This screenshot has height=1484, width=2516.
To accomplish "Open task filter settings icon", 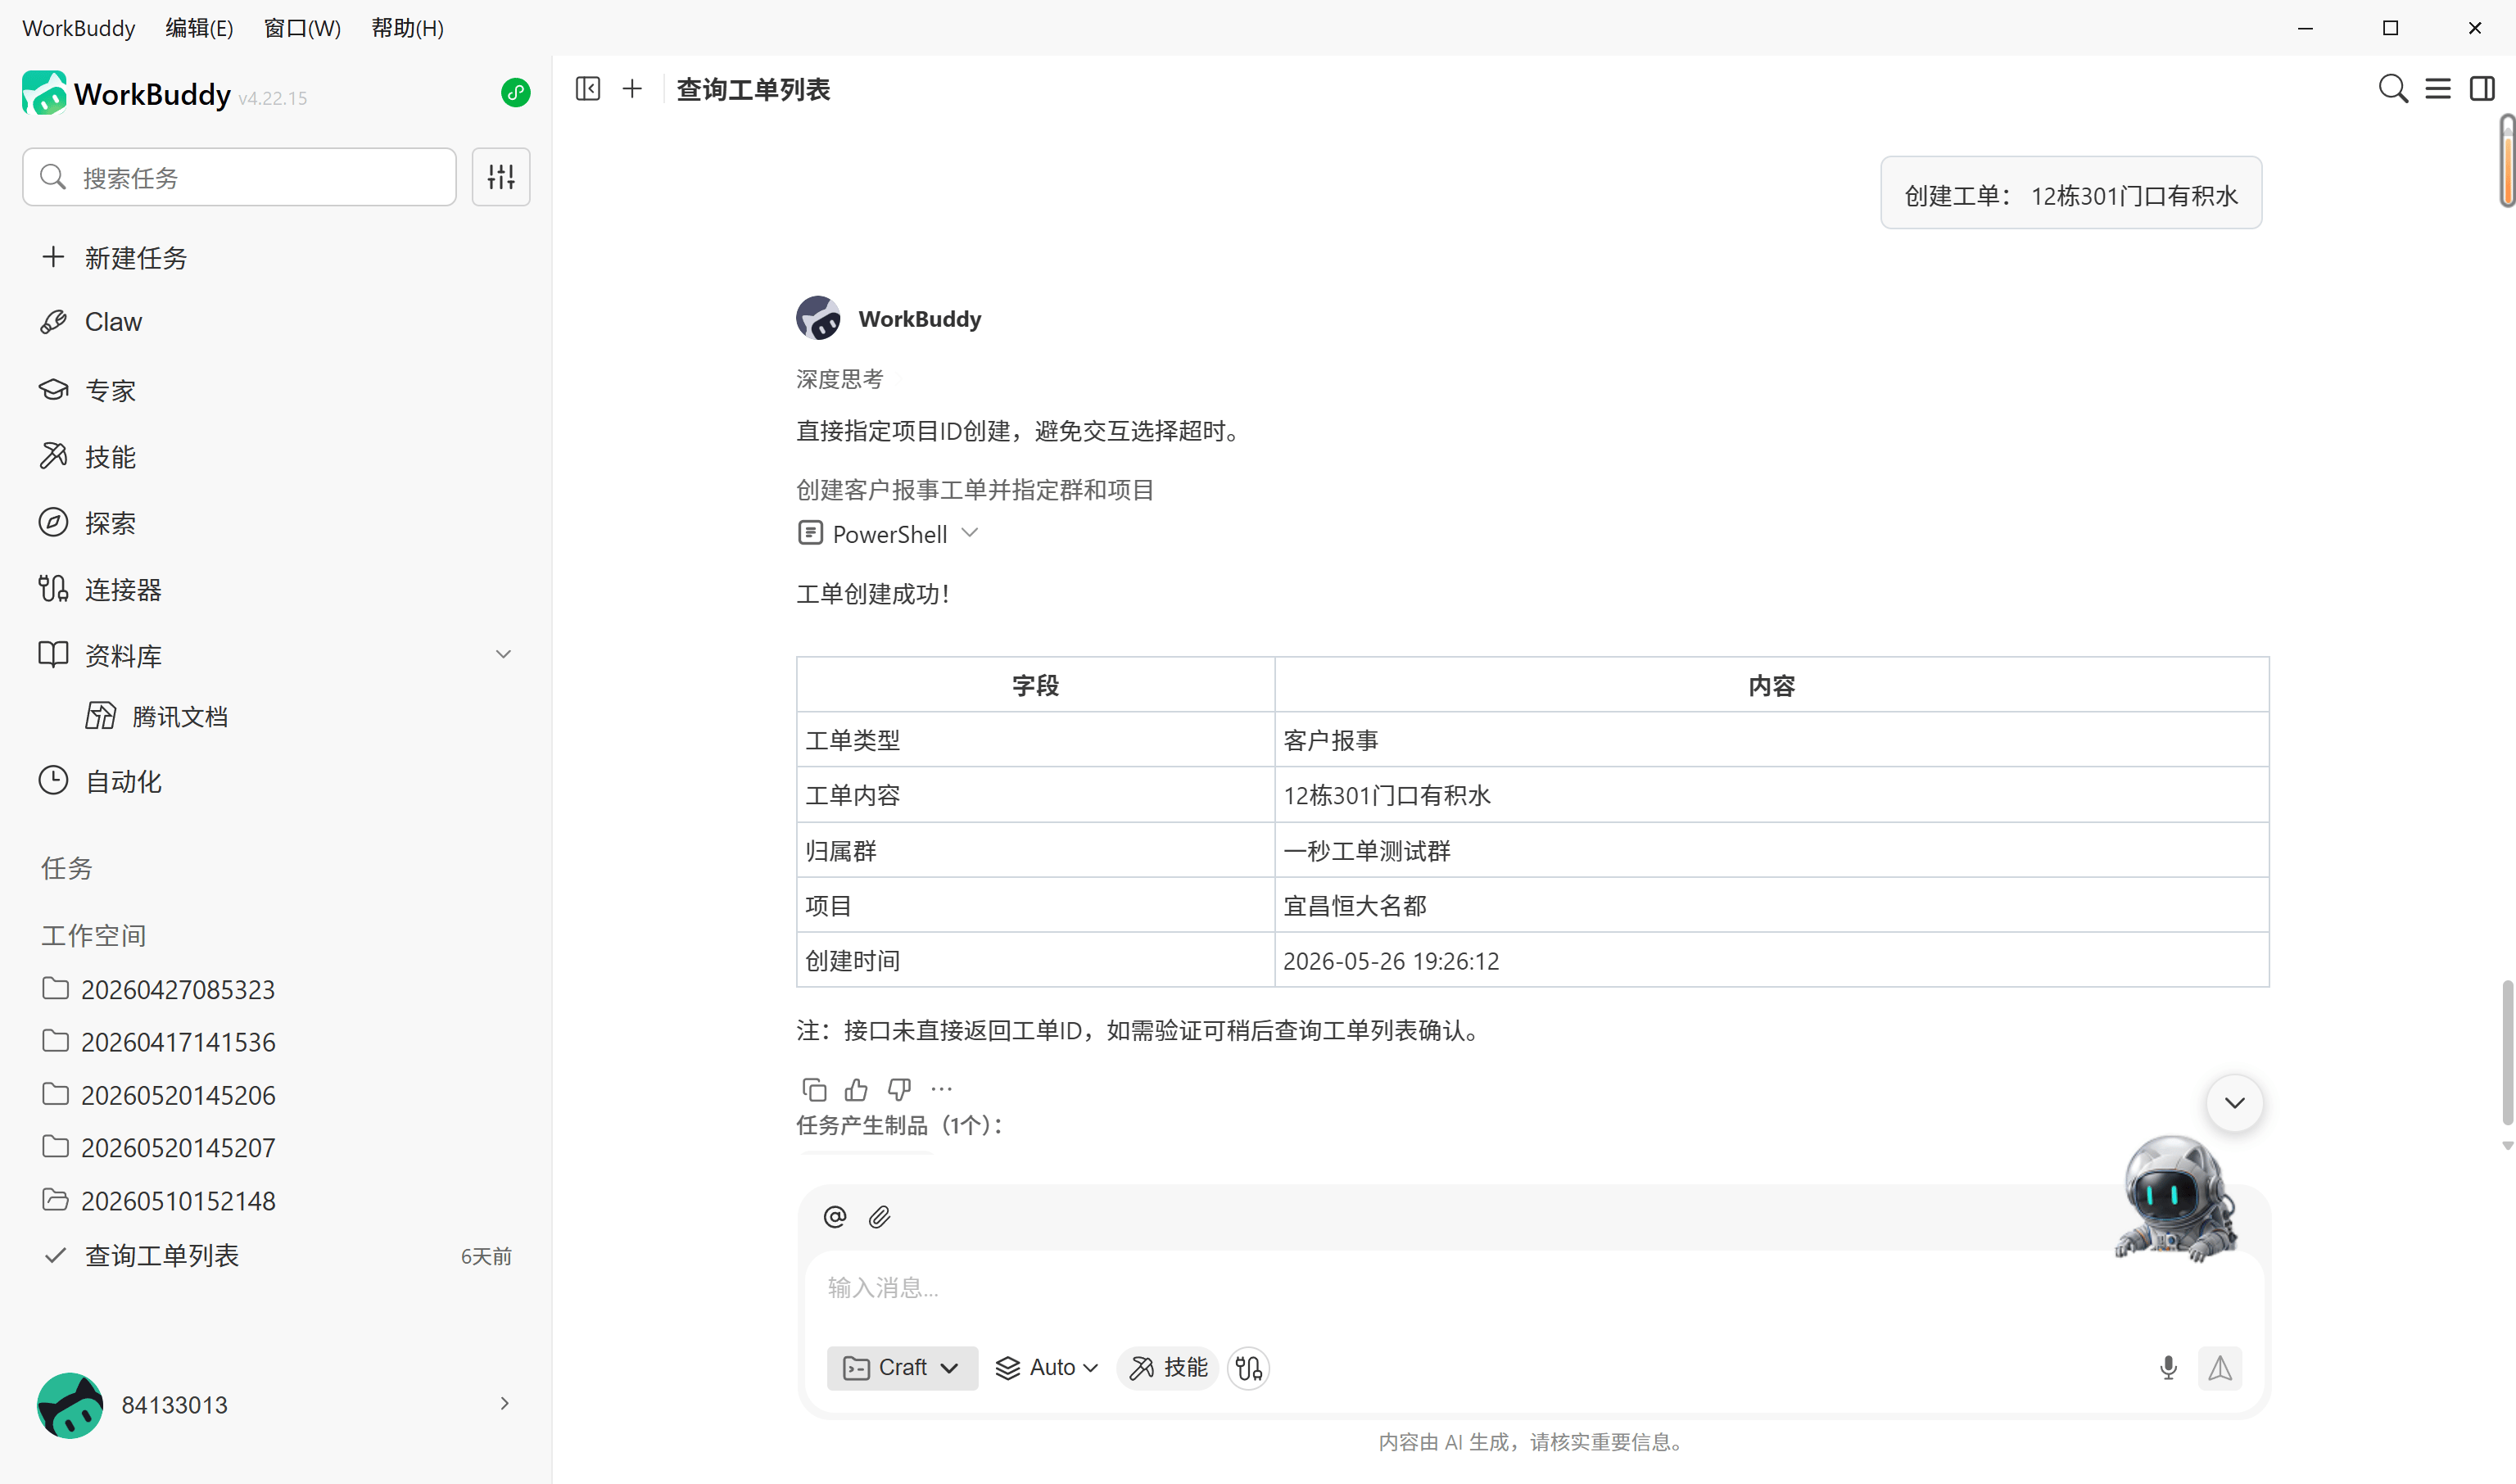I will 501,177.
